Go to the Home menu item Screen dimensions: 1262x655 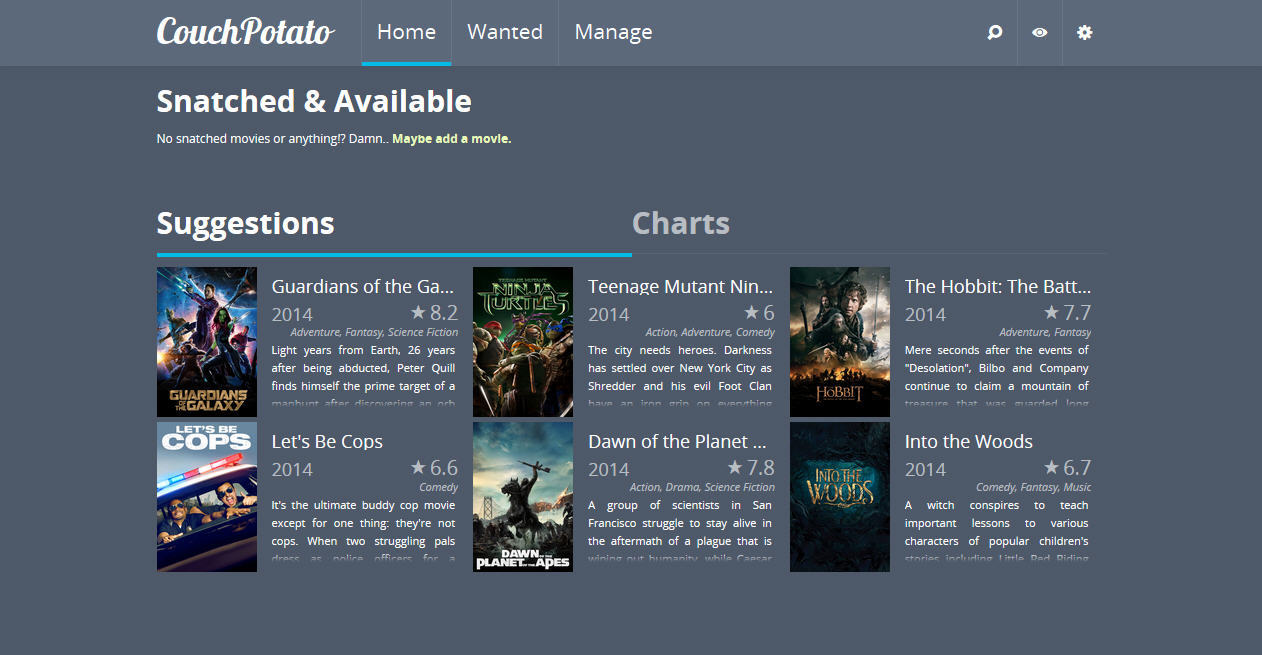(406, 32)
